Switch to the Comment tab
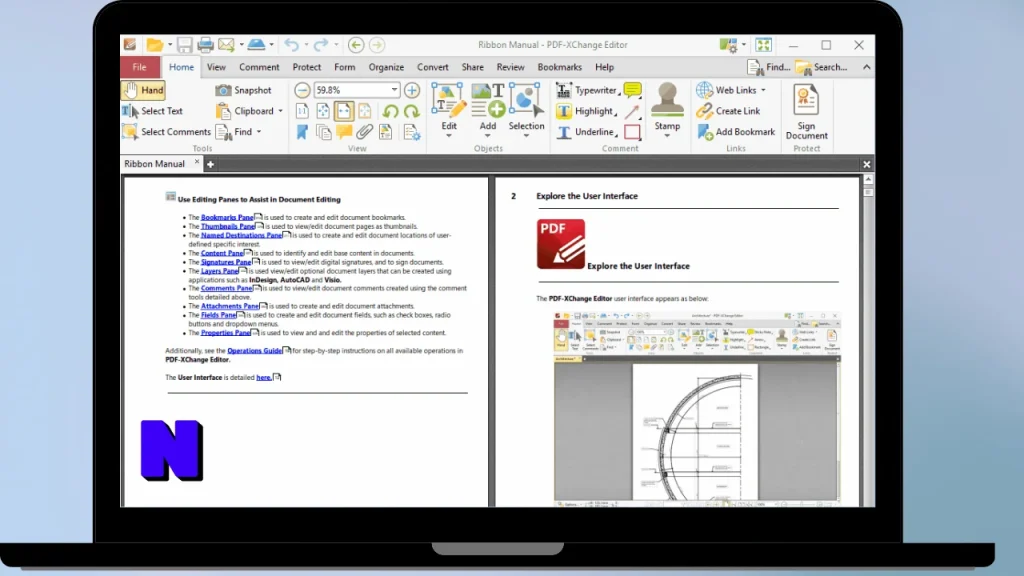 tap(259, 67)
